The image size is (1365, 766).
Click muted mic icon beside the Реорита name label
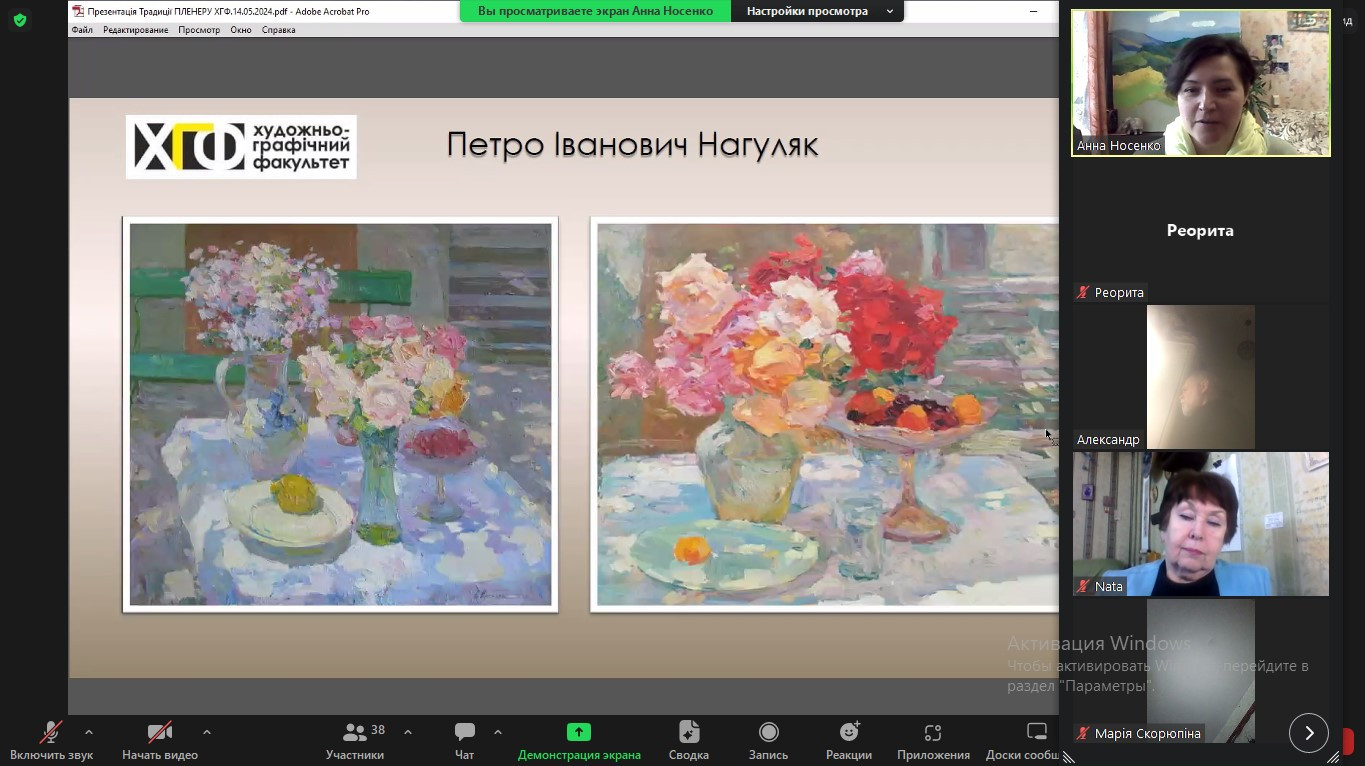[x=1083, y=293]
